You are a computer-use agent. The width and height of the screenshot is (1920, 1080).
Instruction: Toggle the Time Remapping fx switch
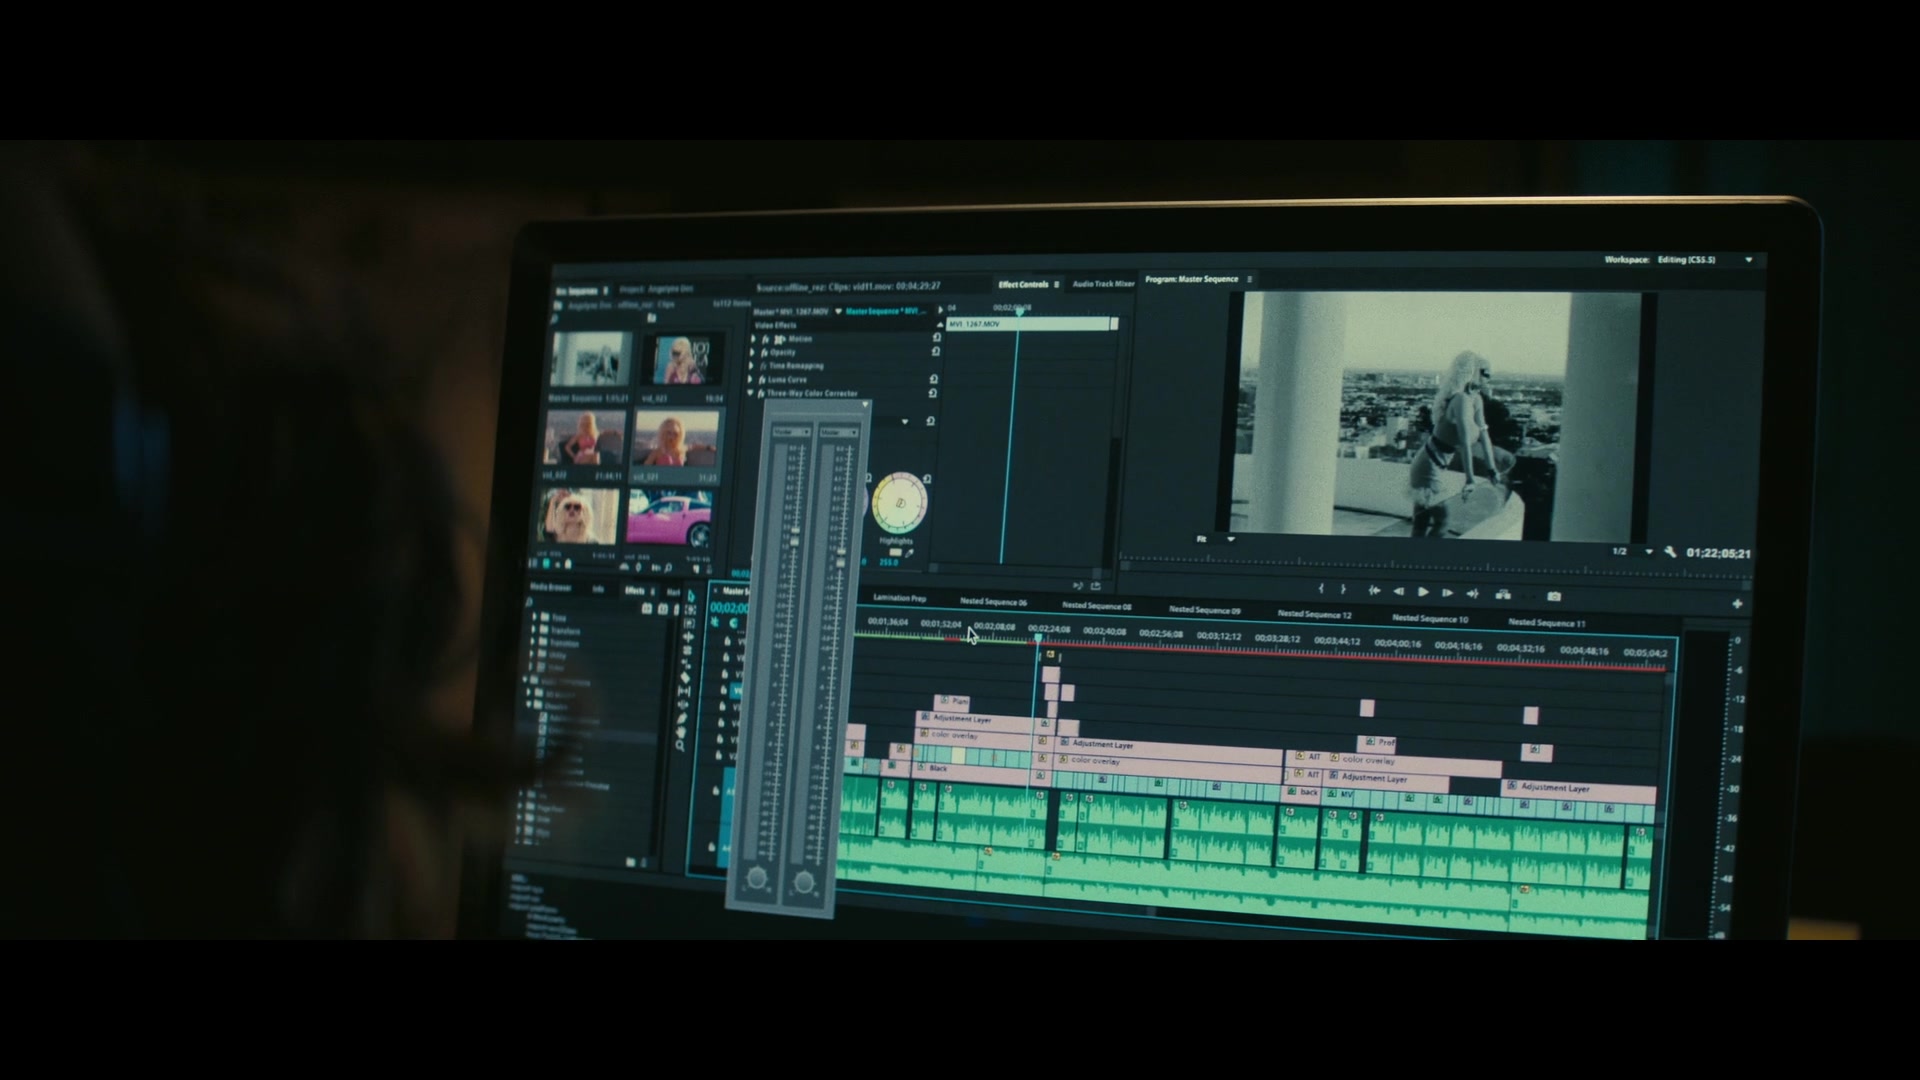click(764, 366)
